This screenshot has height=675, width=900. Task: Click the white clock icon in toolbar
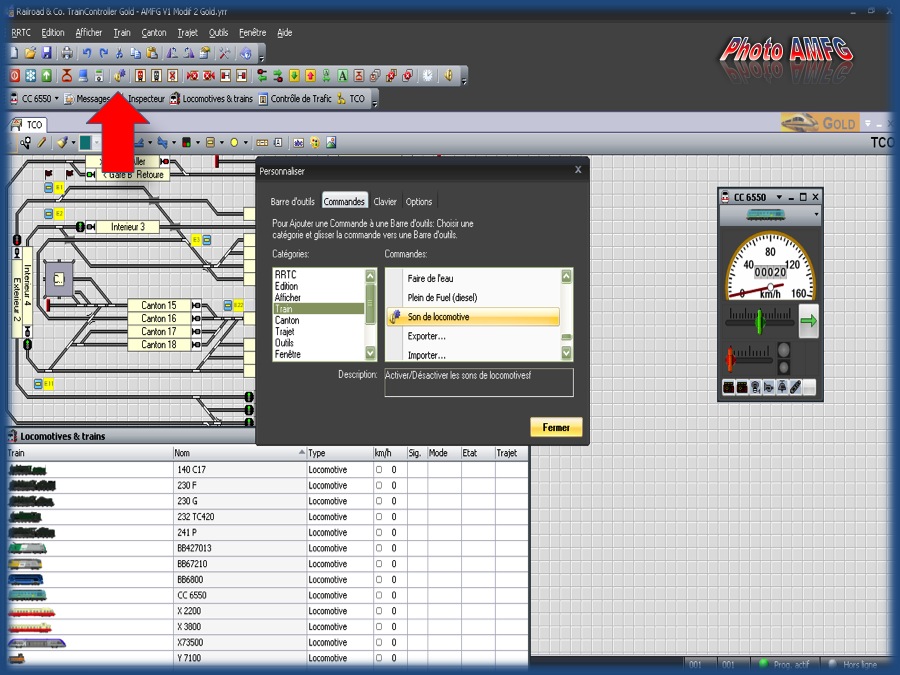428,75
